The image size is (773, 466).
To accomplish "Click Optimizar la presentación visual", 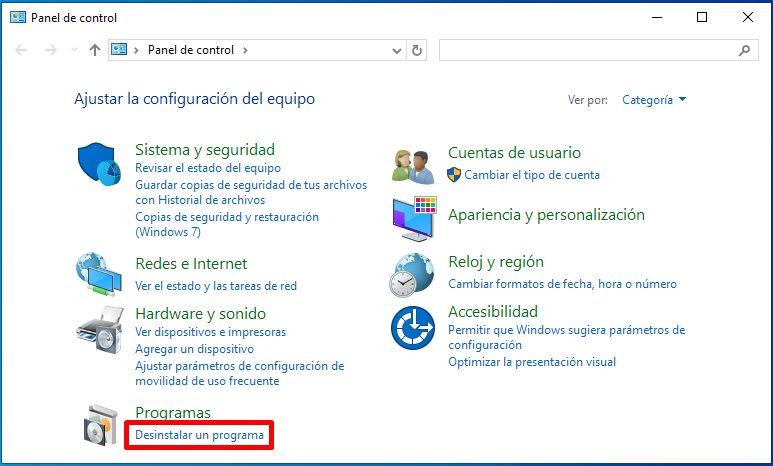I will coord(532,362).
